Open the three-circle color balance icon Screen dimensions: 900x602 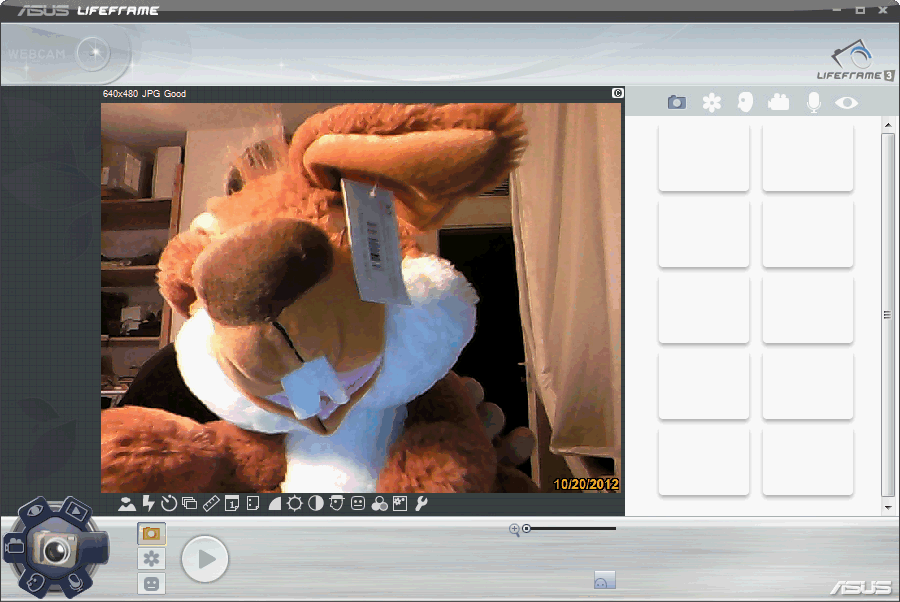click(x=379, y=504)
